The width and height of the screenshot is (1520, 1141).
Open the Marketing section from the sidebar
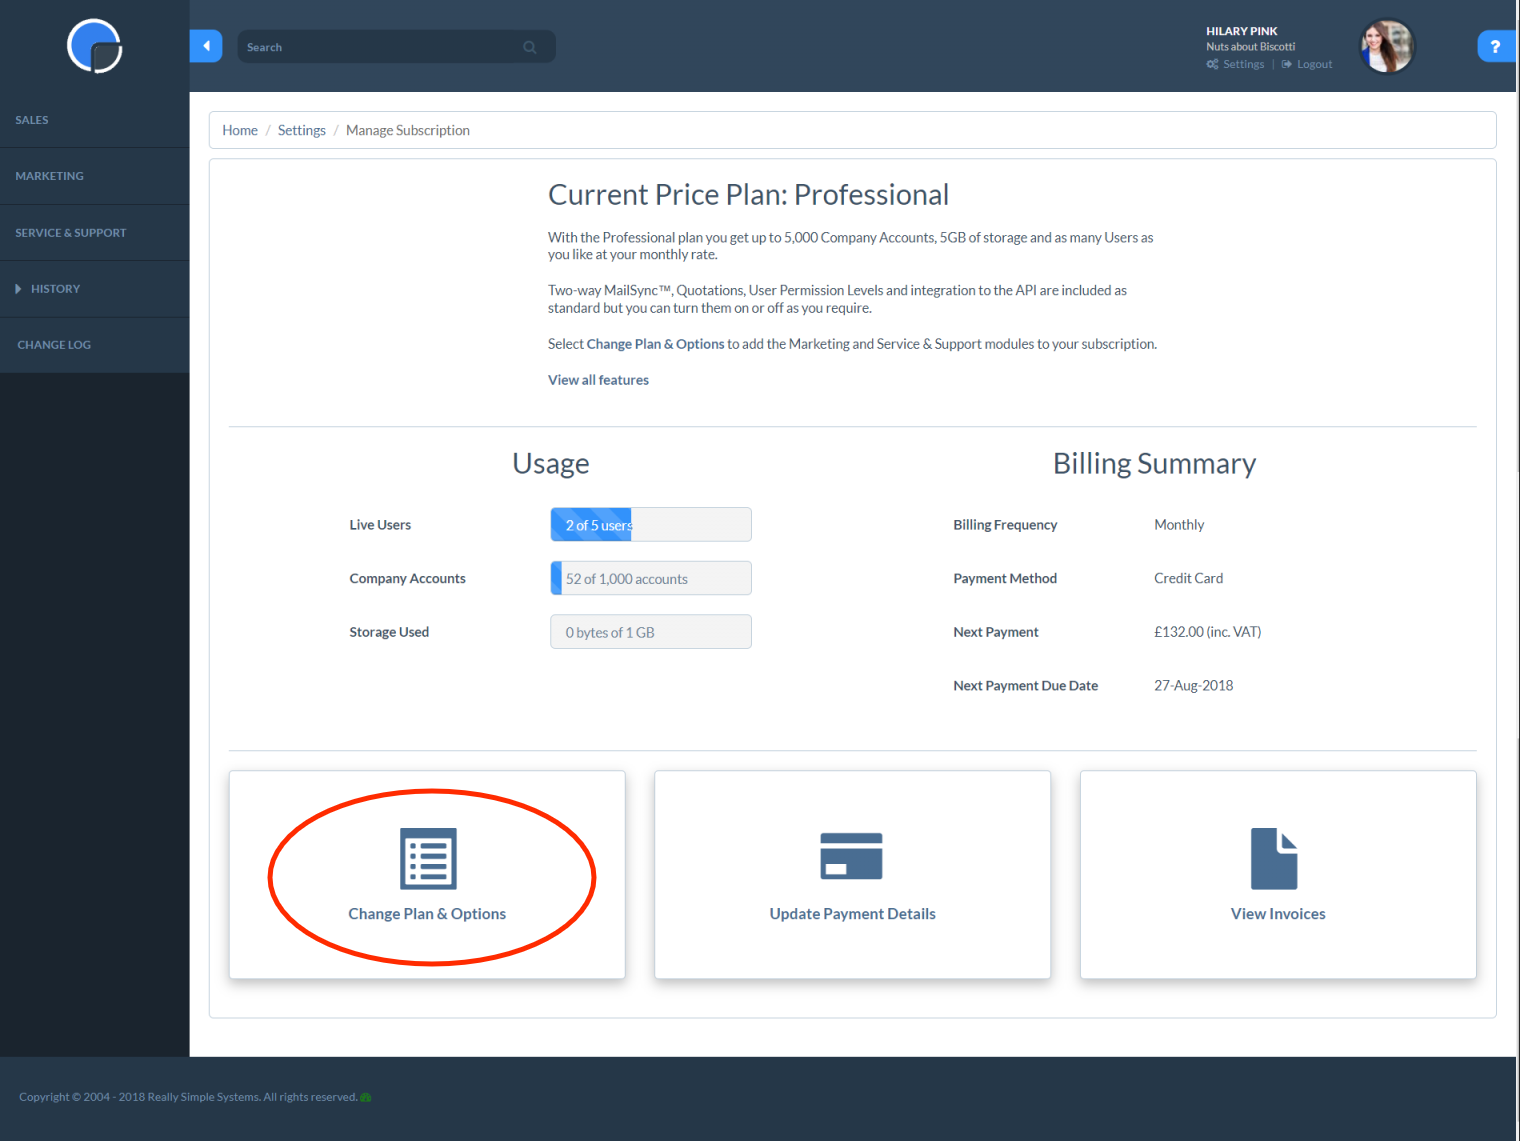[49, 176]
